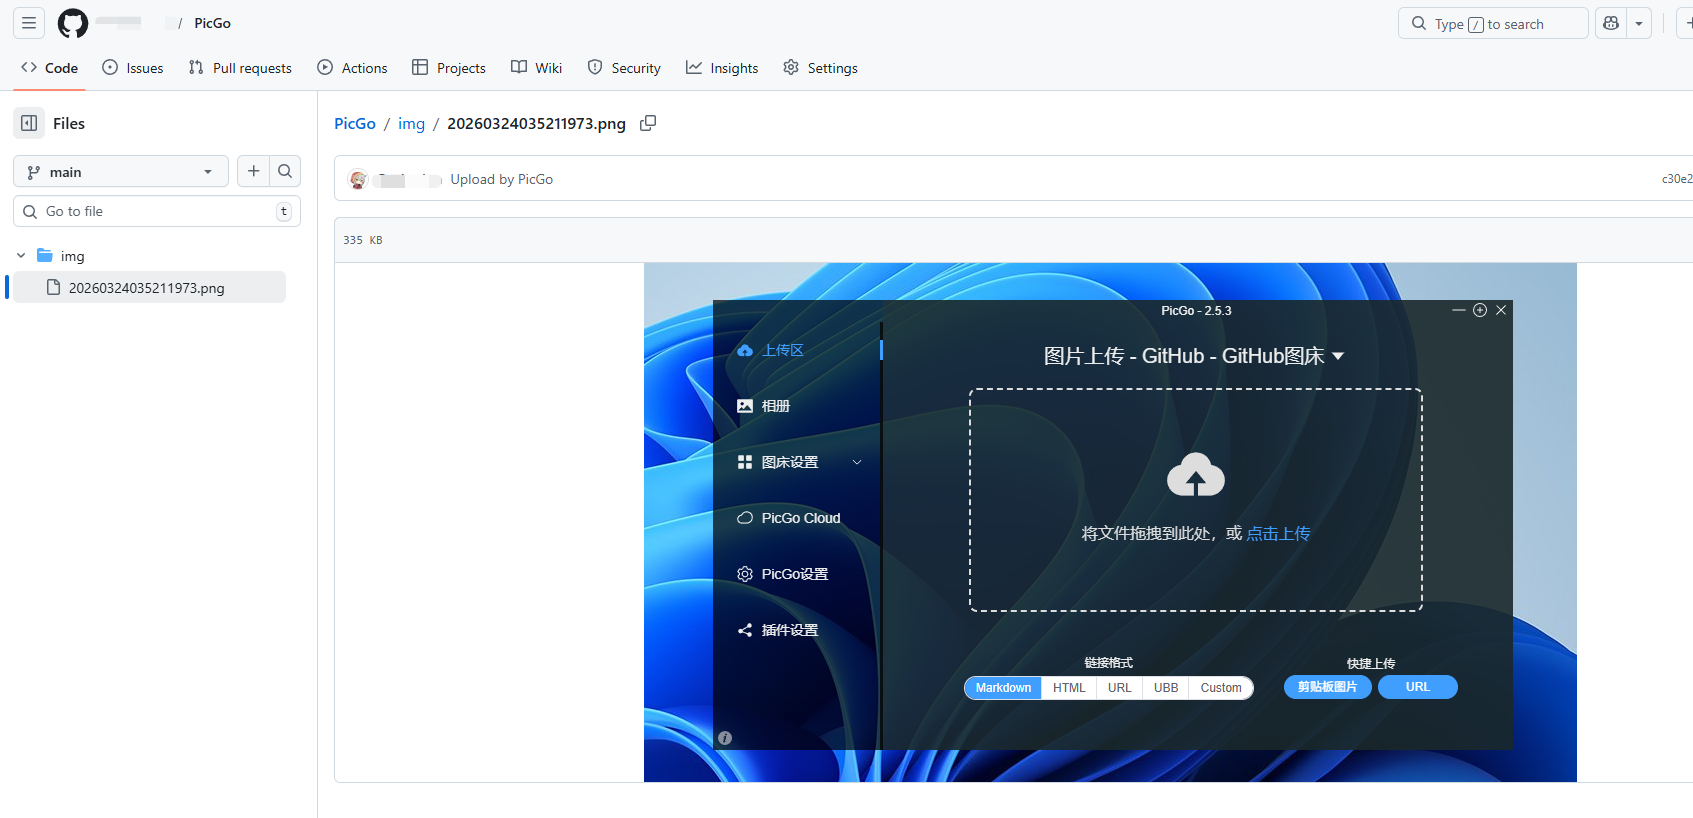The width and height of the screenshot is (1693, 818).
Task: Click the file search magnifier icon
Action: 285,171
